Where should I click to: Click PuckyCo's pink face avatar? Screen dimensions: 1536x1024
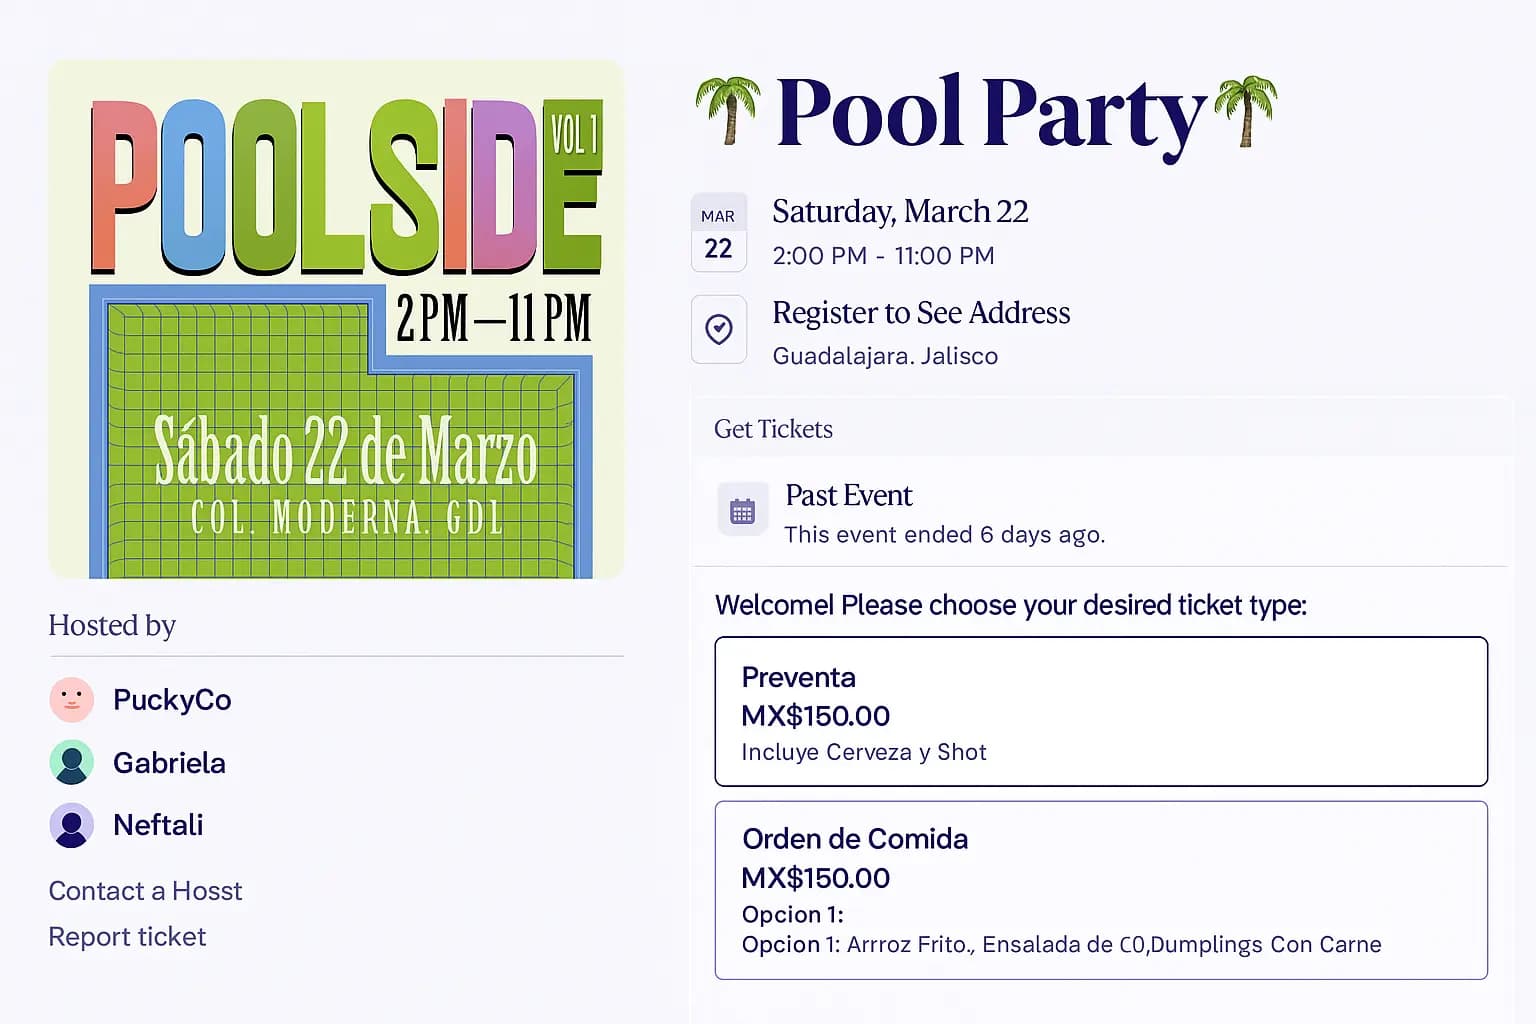pos(72,700)
